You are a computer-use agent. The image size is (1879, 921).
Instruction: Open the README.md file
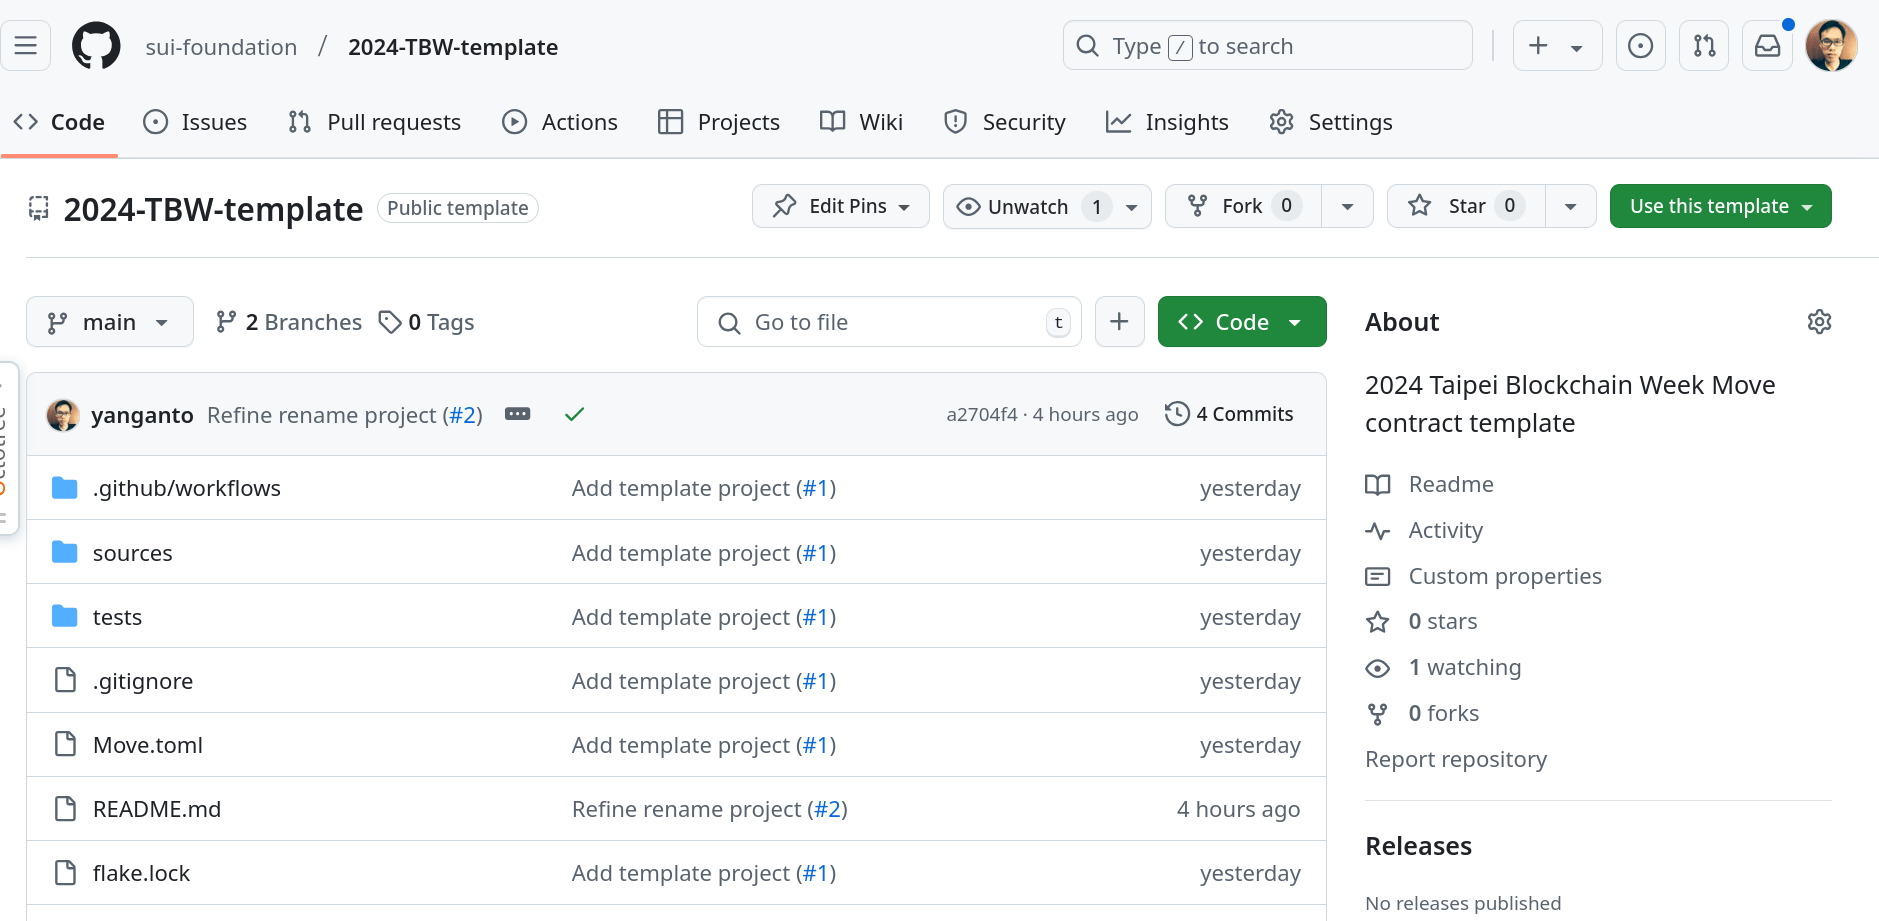157,809
